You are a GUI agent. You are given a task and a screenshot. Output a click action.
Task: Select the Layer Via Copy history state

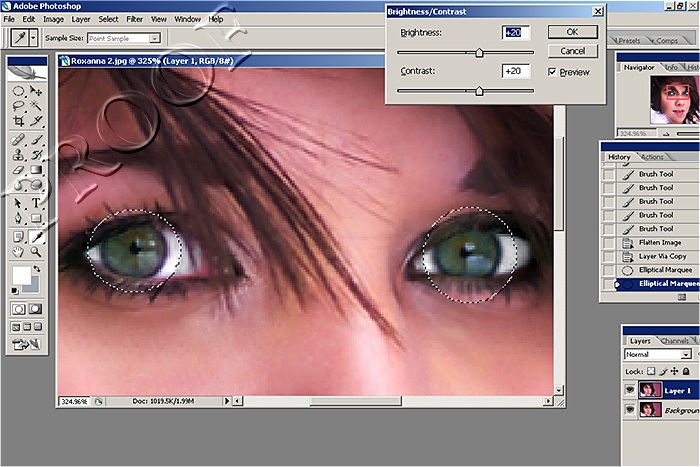660,256
